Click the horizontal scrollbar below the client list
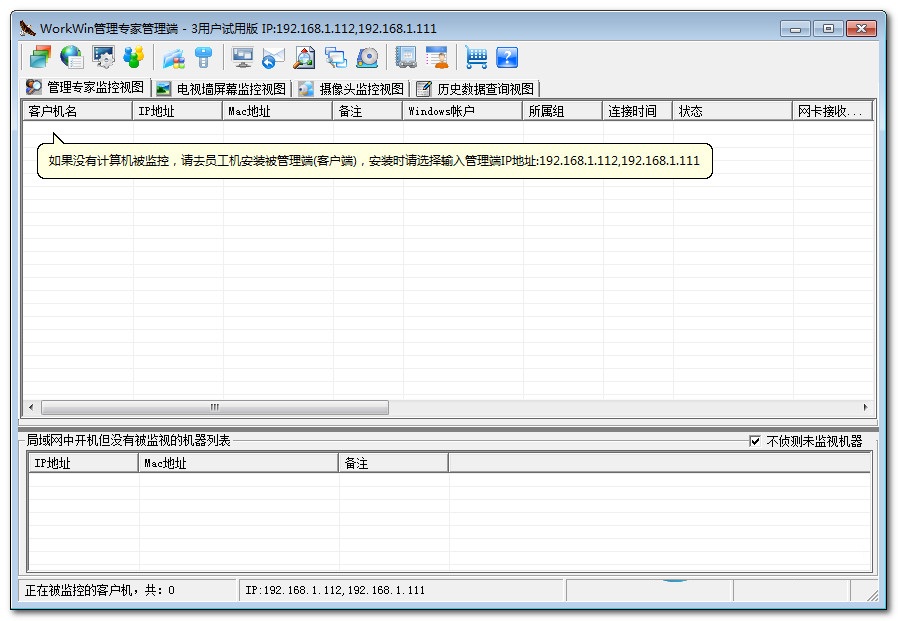 click(x=210, y=407)
